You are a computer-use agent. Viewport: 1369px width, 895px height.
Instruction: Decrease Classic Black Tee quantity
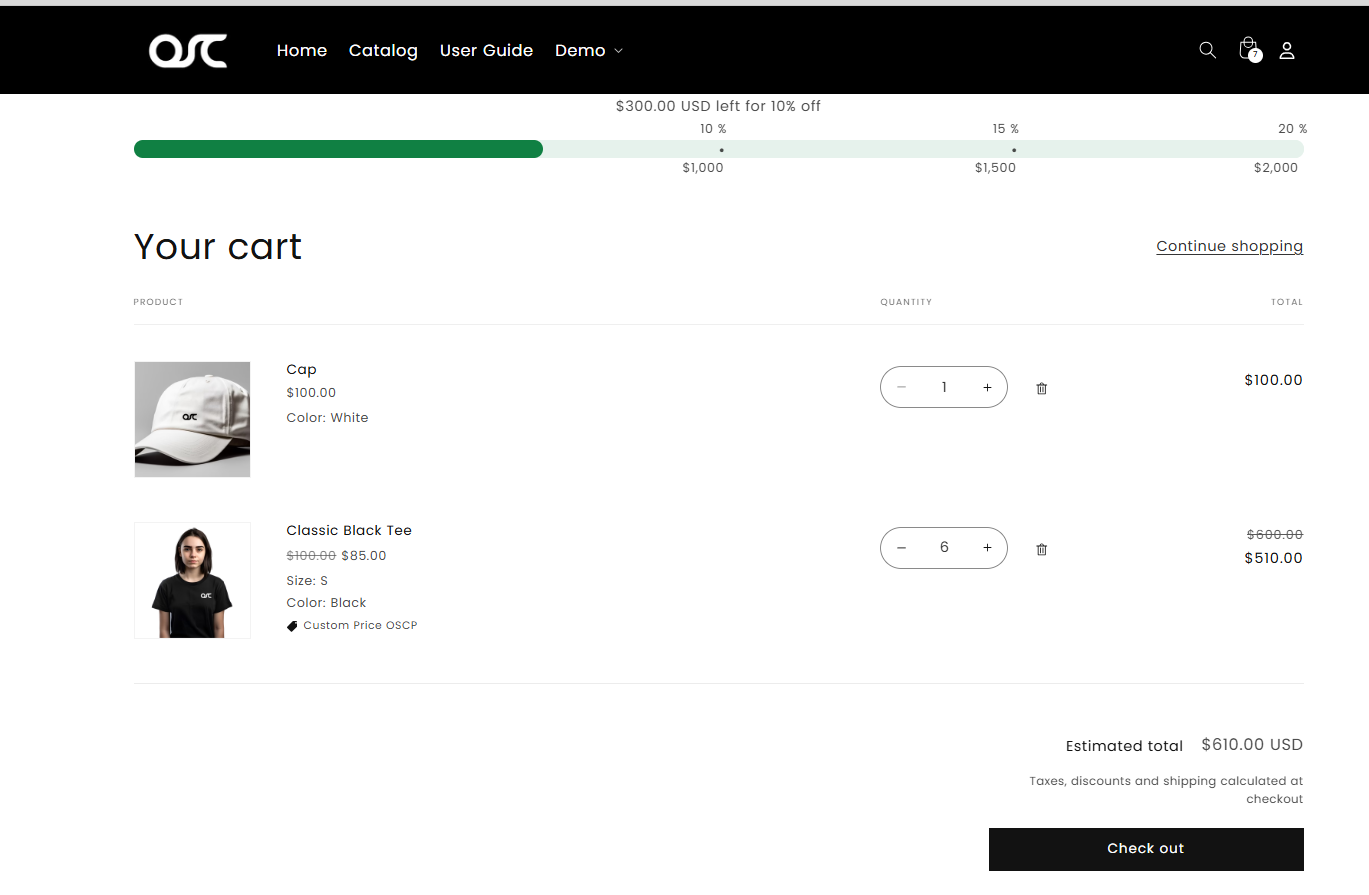(901, 548)
